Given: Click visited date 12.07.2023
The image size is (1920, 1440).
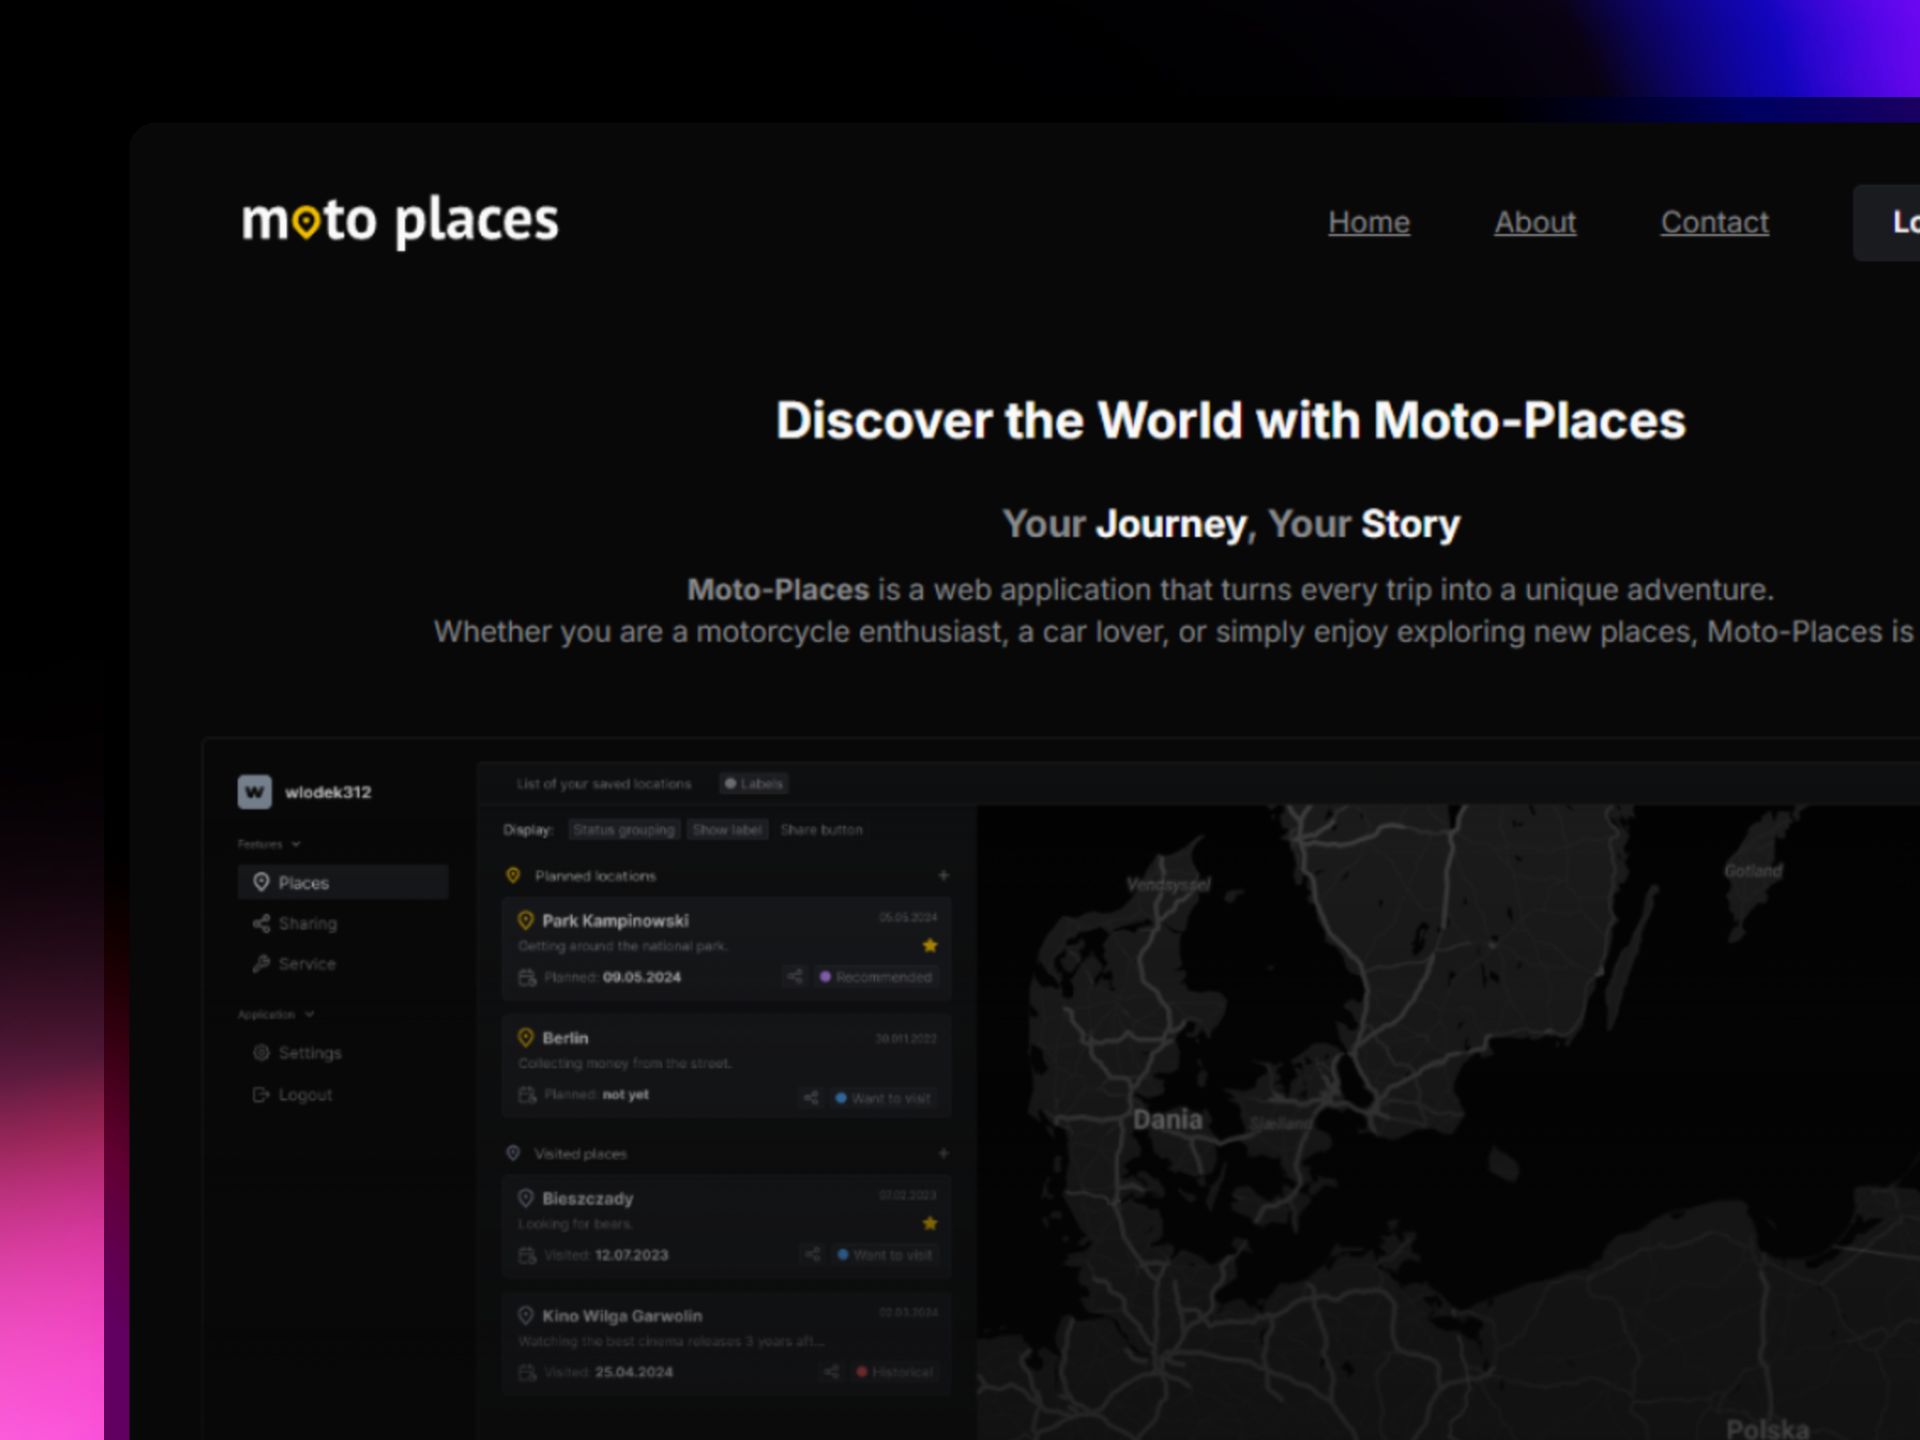Looking at the screenshot, I should point(632,1255).
